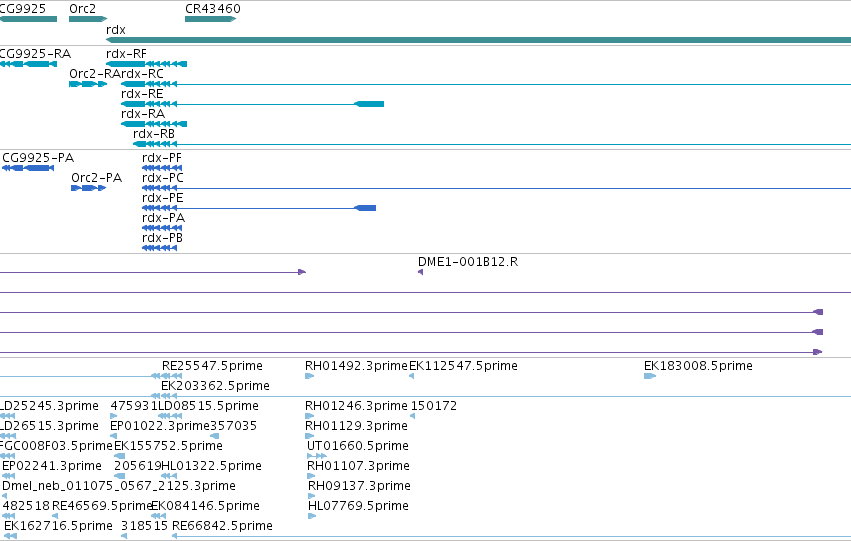Select the rdx-PF protein feature
The height and width of the screenshot is (541, 851).
[x=162, y=168]
